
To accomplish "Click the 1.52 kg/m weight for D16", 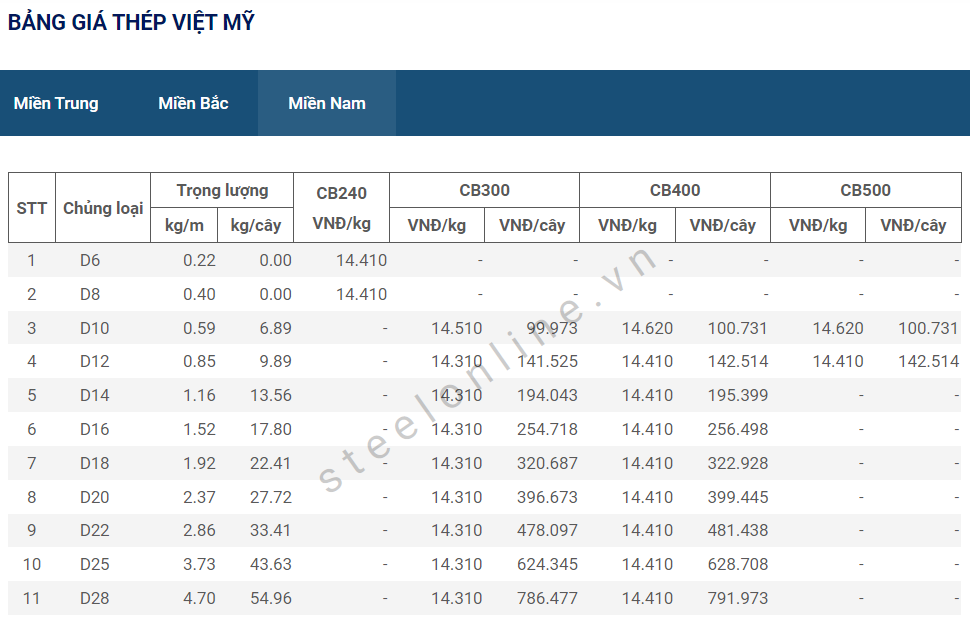I will [199, 429].
